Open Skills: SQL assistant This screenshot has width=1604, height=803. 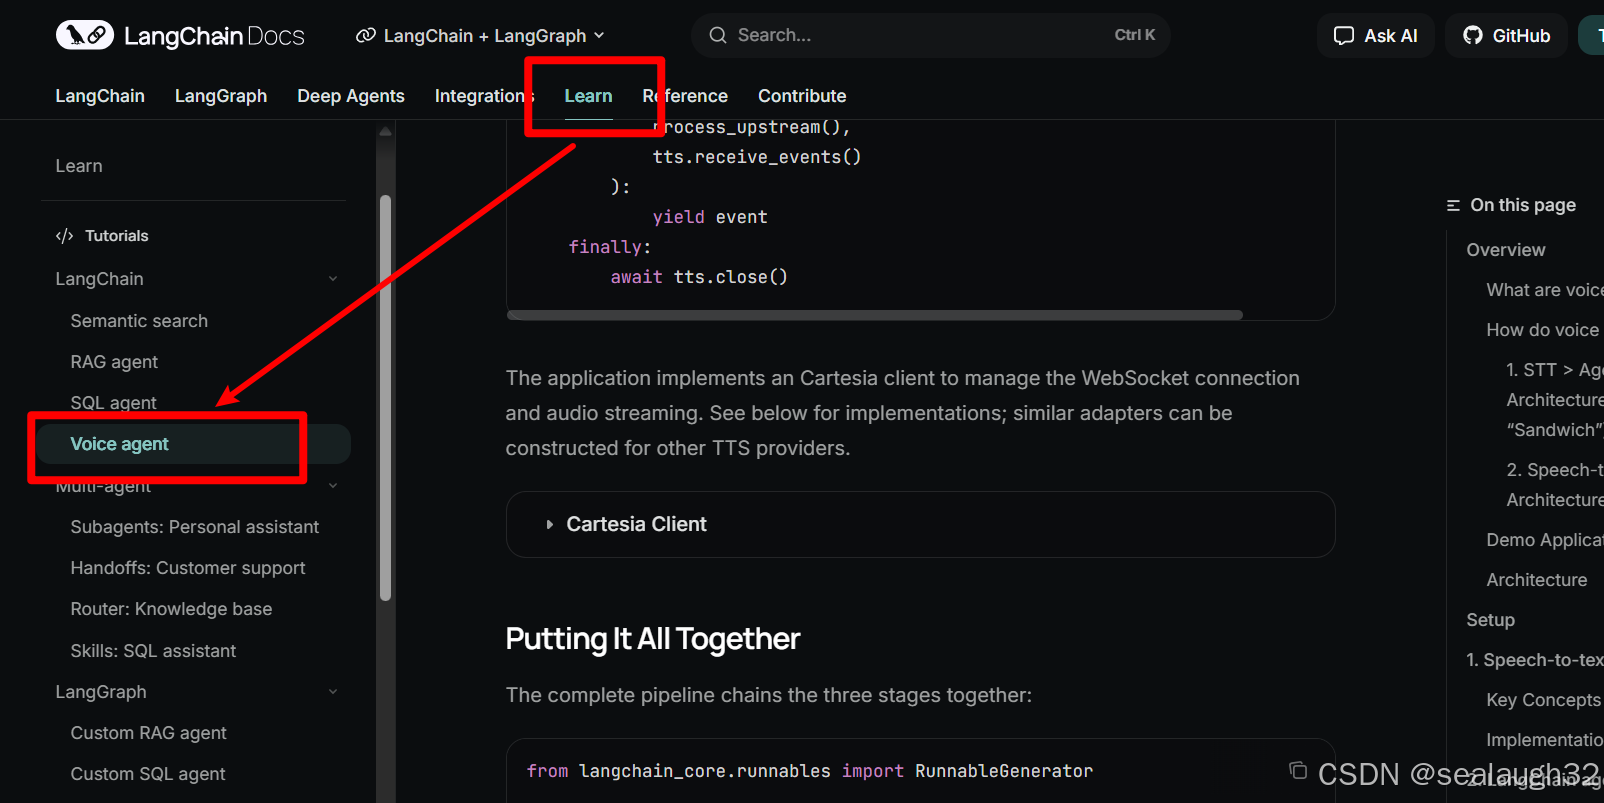[x=153, y=651]
